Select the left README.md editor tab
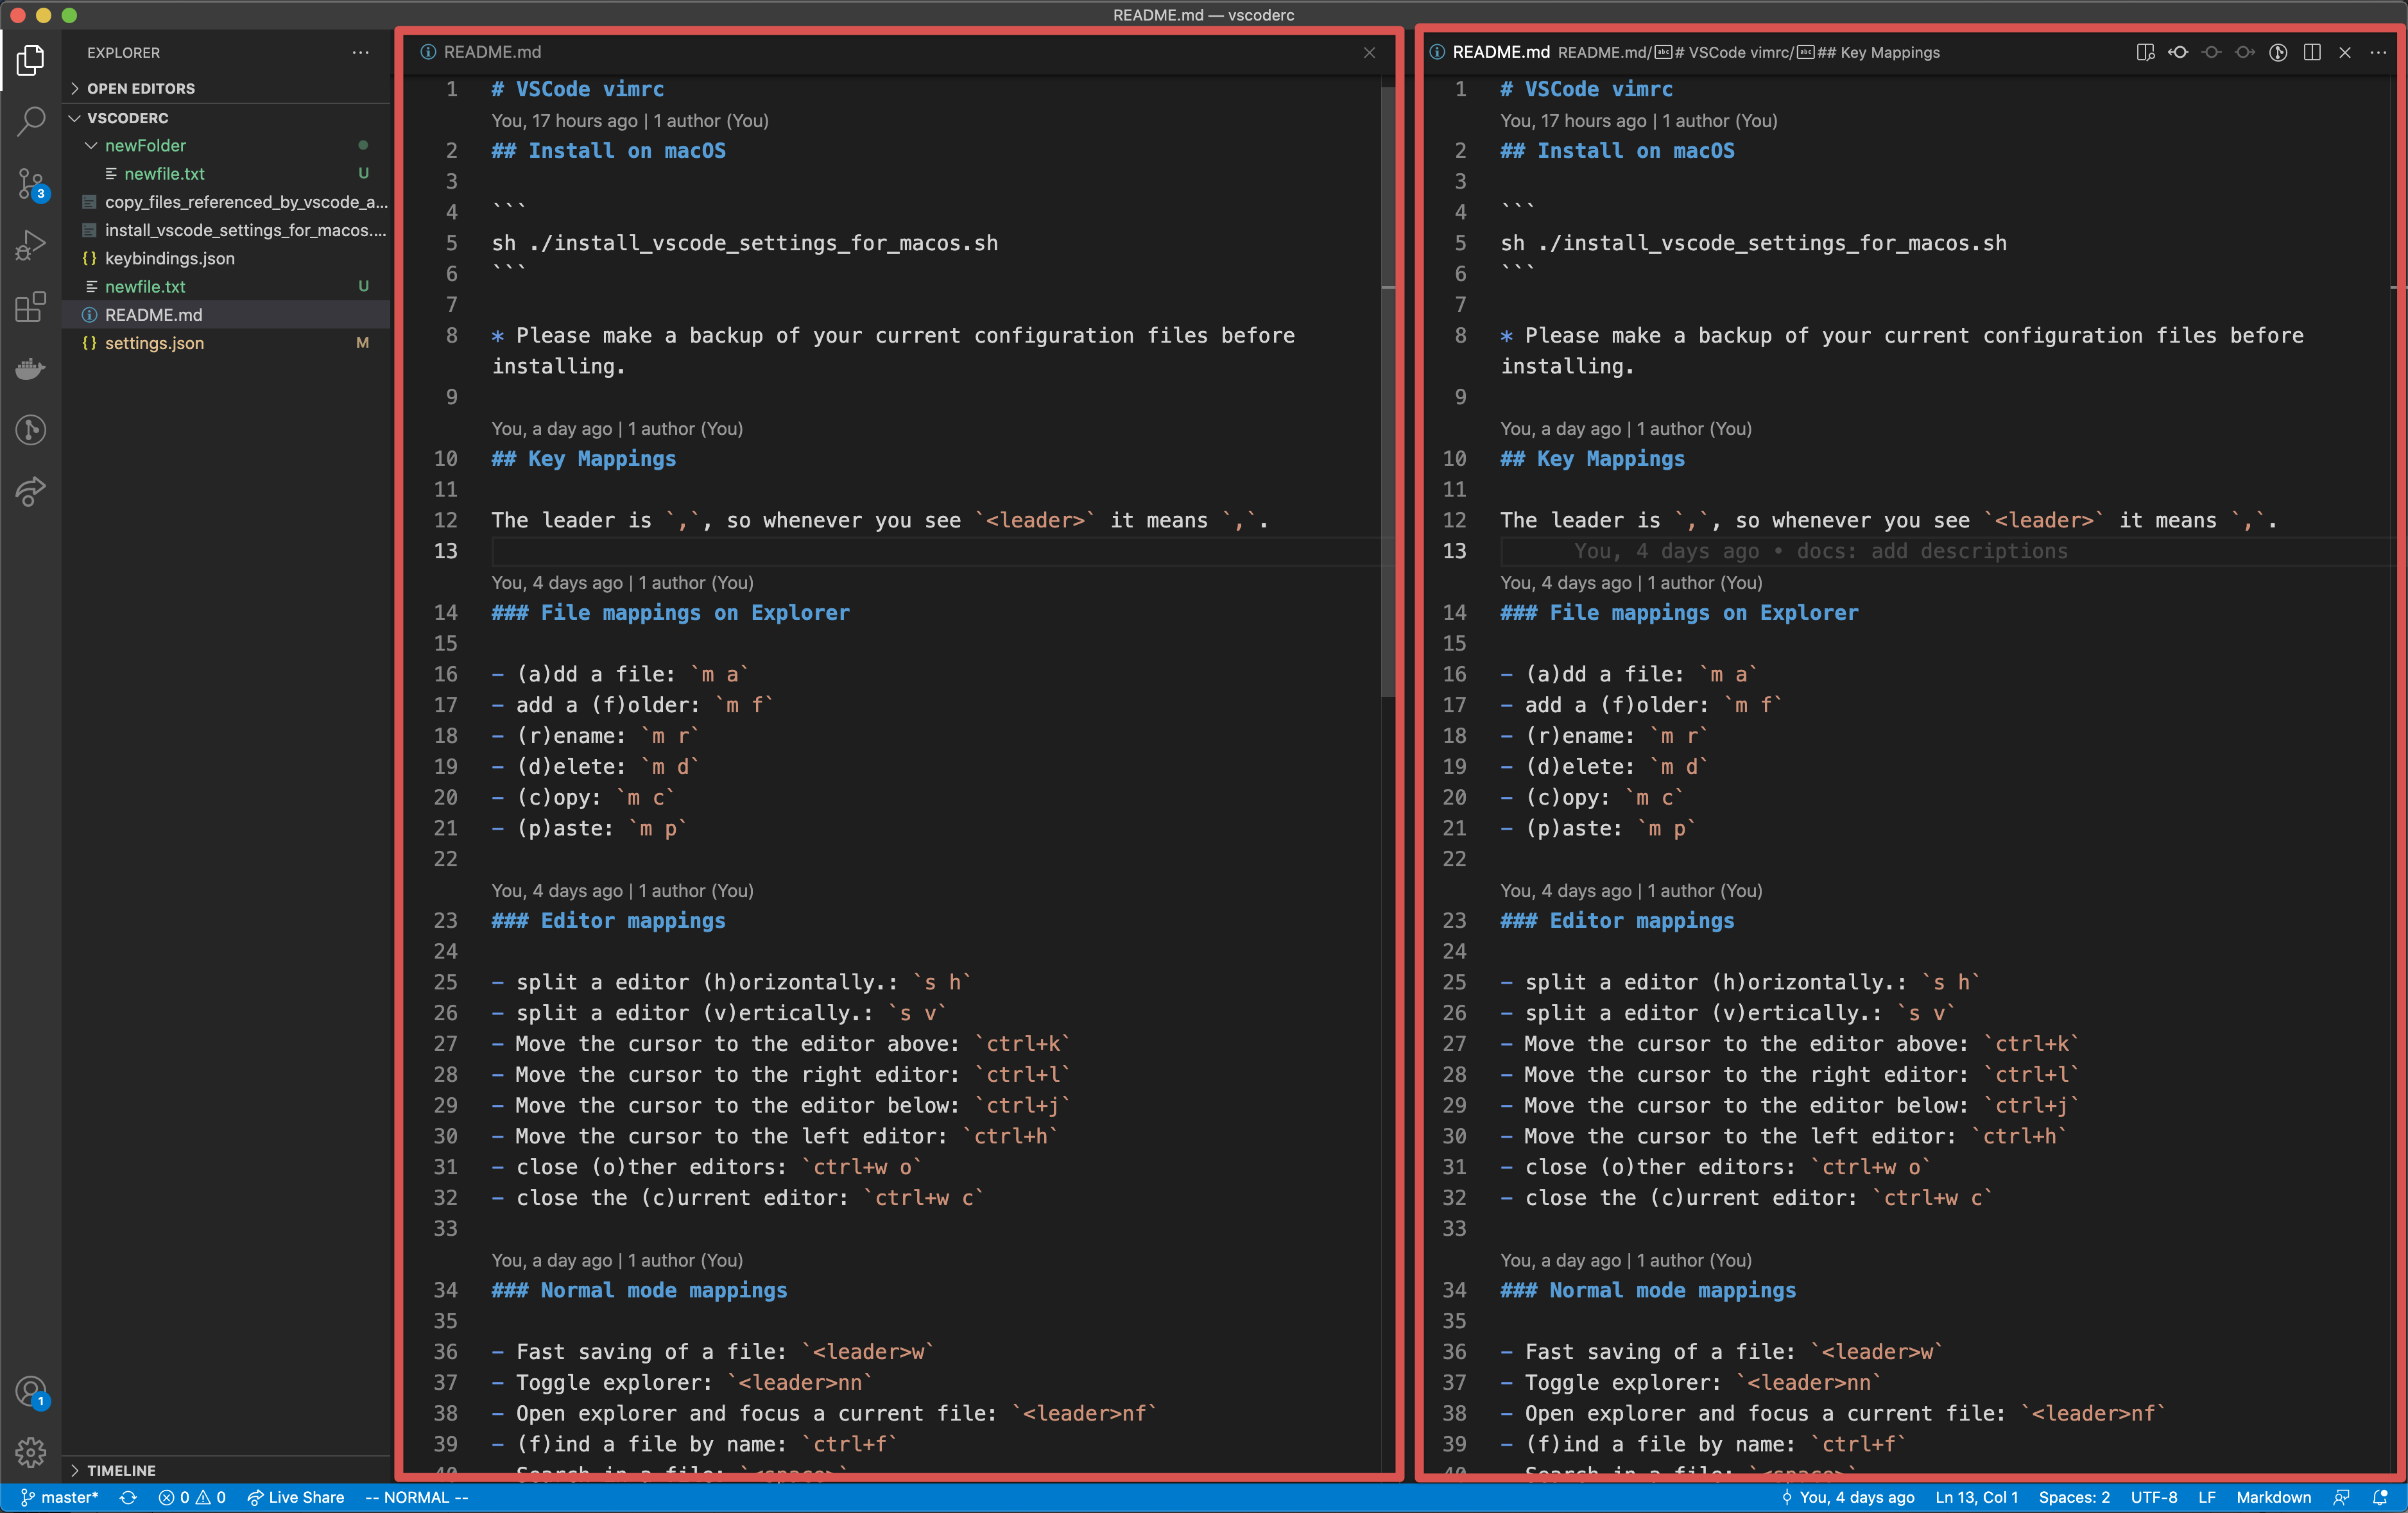The height and width of the screenshot is (1513, 2408). [x=492, y=52]
